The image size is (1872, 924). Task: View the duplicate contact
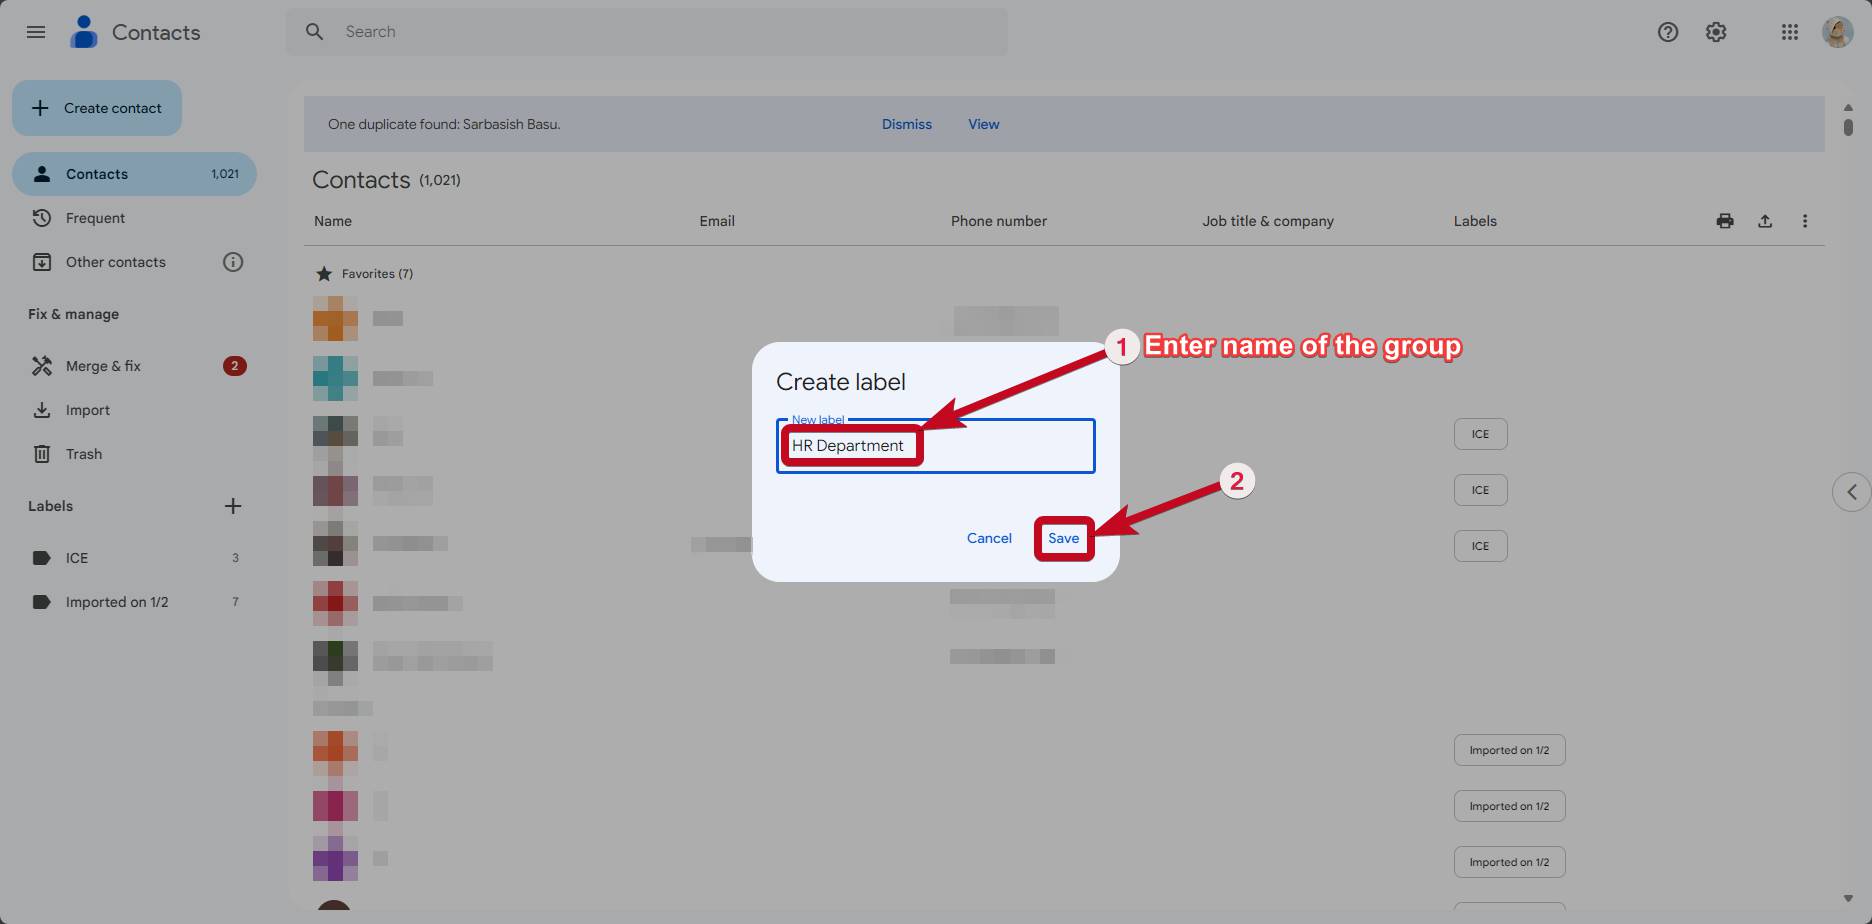[x=984, y=124]
